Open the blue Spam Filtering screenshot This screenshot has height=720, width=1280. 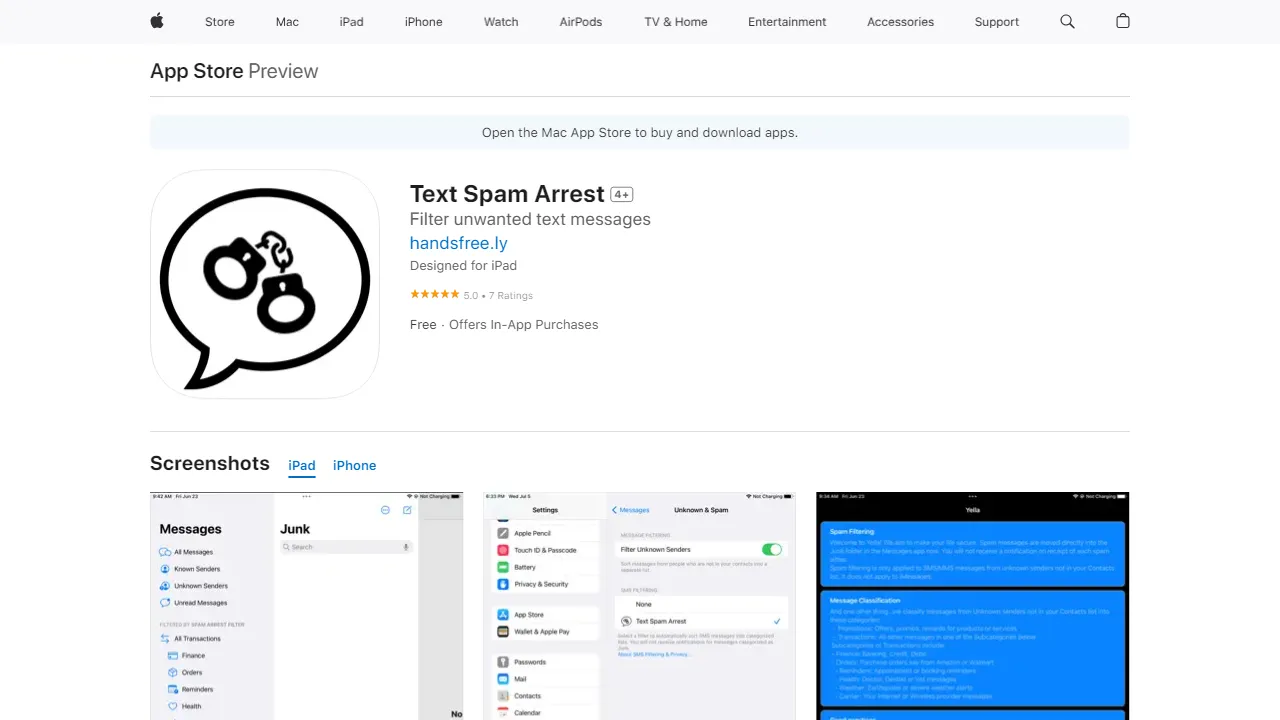pos(973,606)
